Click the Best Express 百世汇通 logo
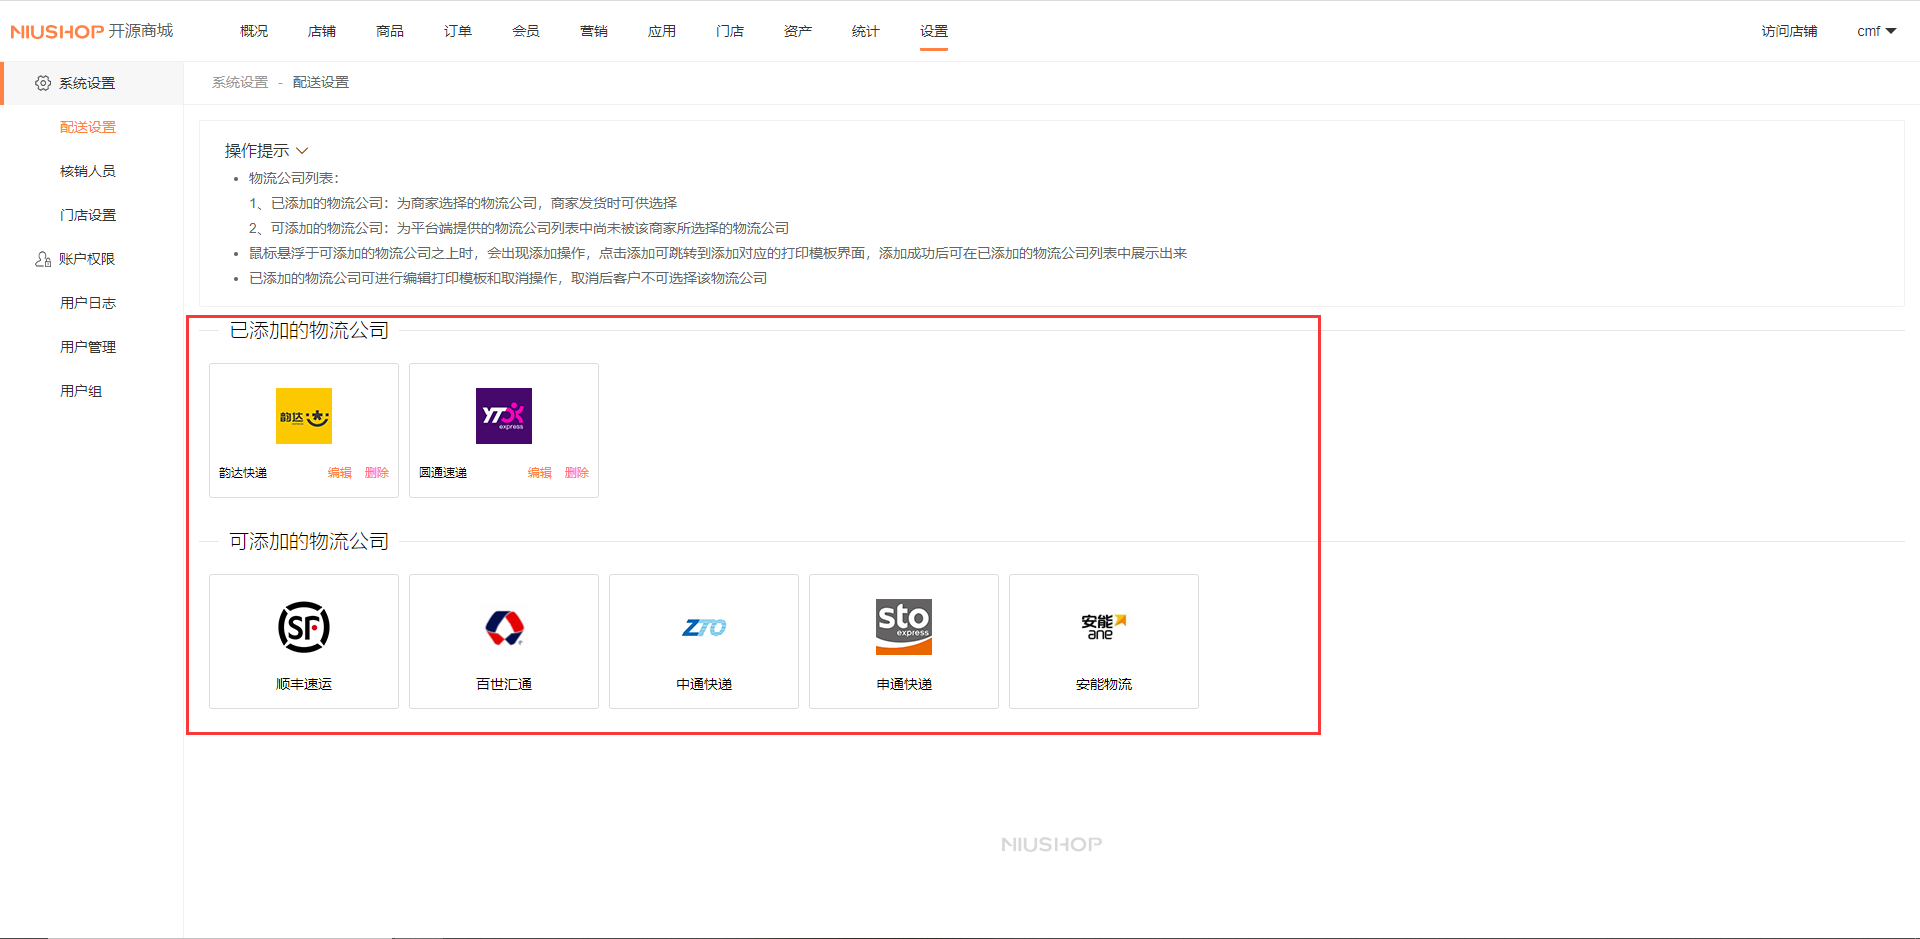The height and width of the screenshot is (939, 1920). 504,627
